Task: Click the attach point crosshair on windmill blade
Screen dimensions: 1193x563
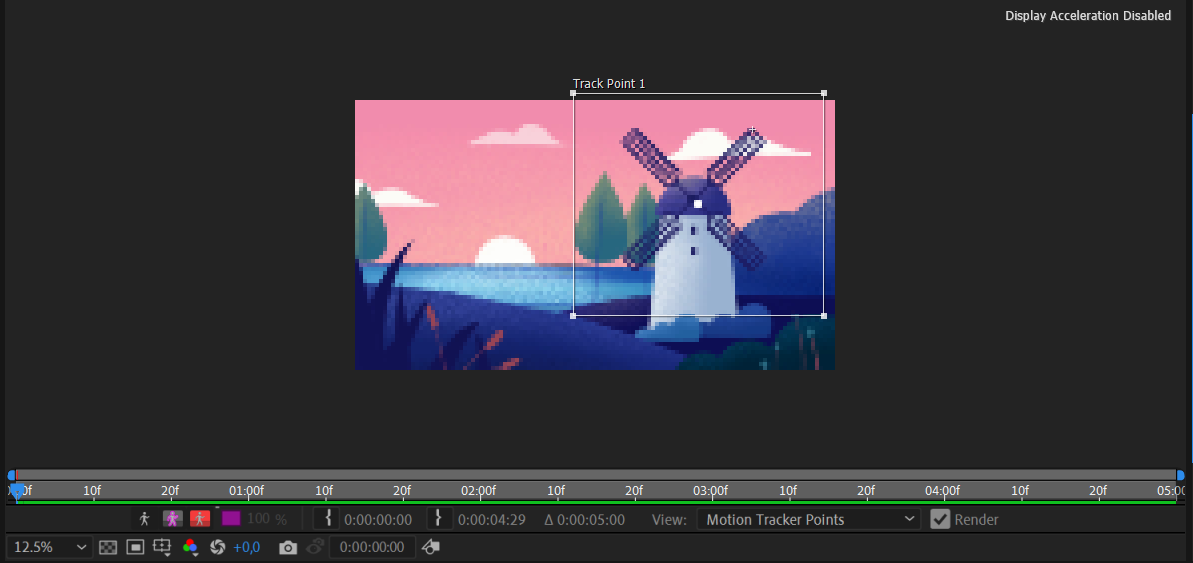Action: point(752,131)
